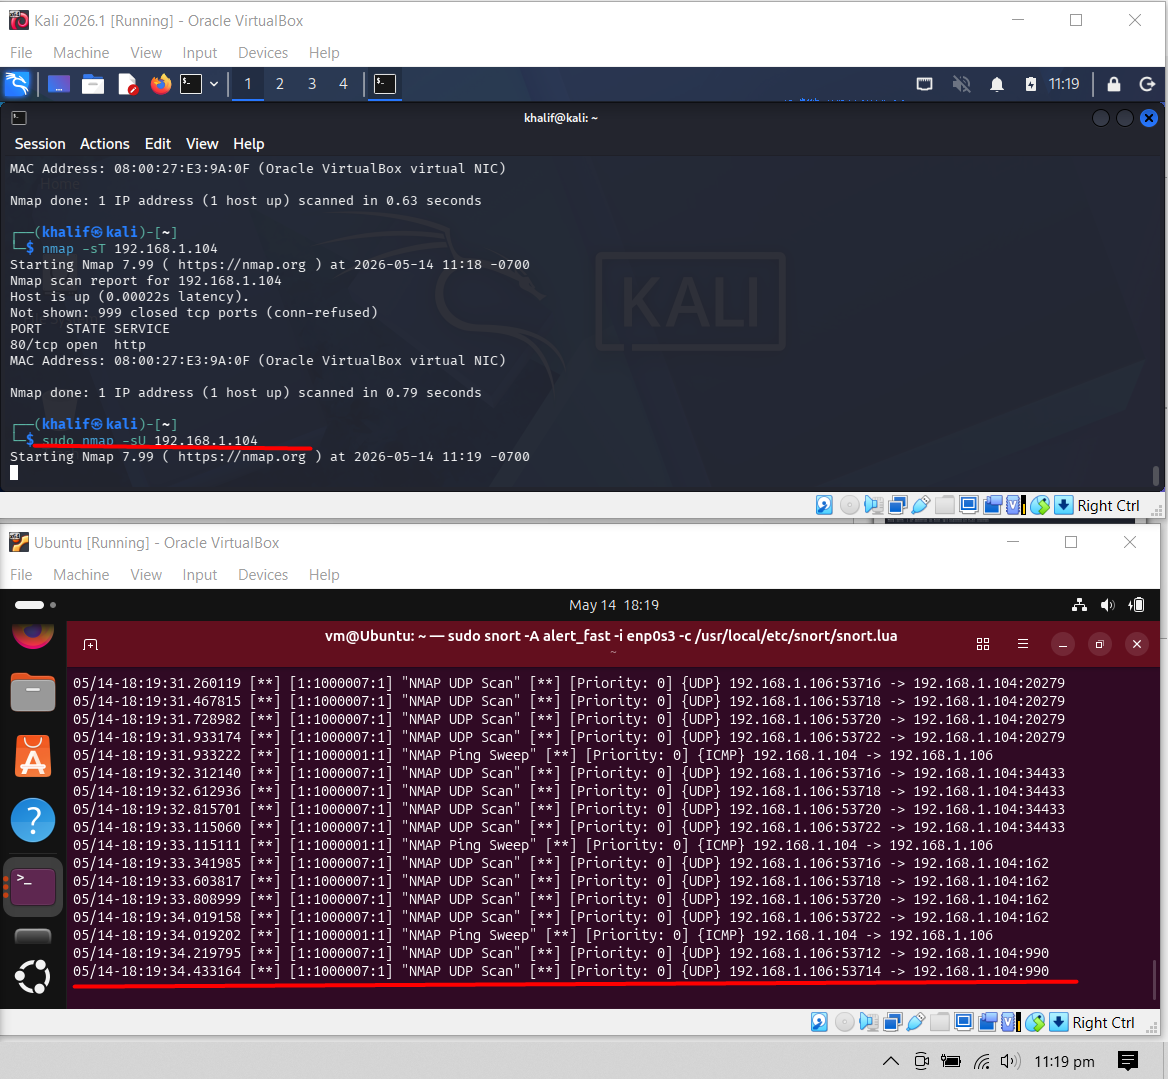Open Edit menu in Kali terminal

(157, 144)
